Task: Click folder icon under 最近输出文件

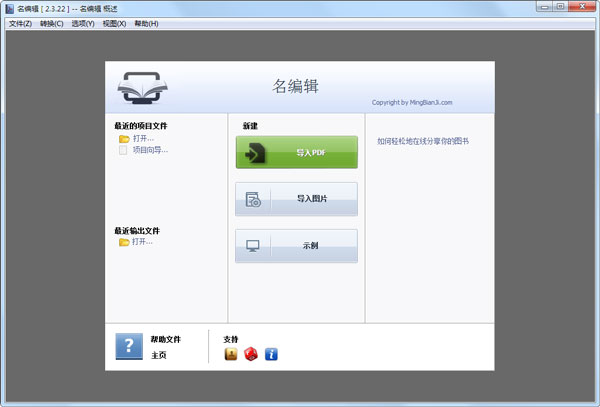Action: click(124, 242)
